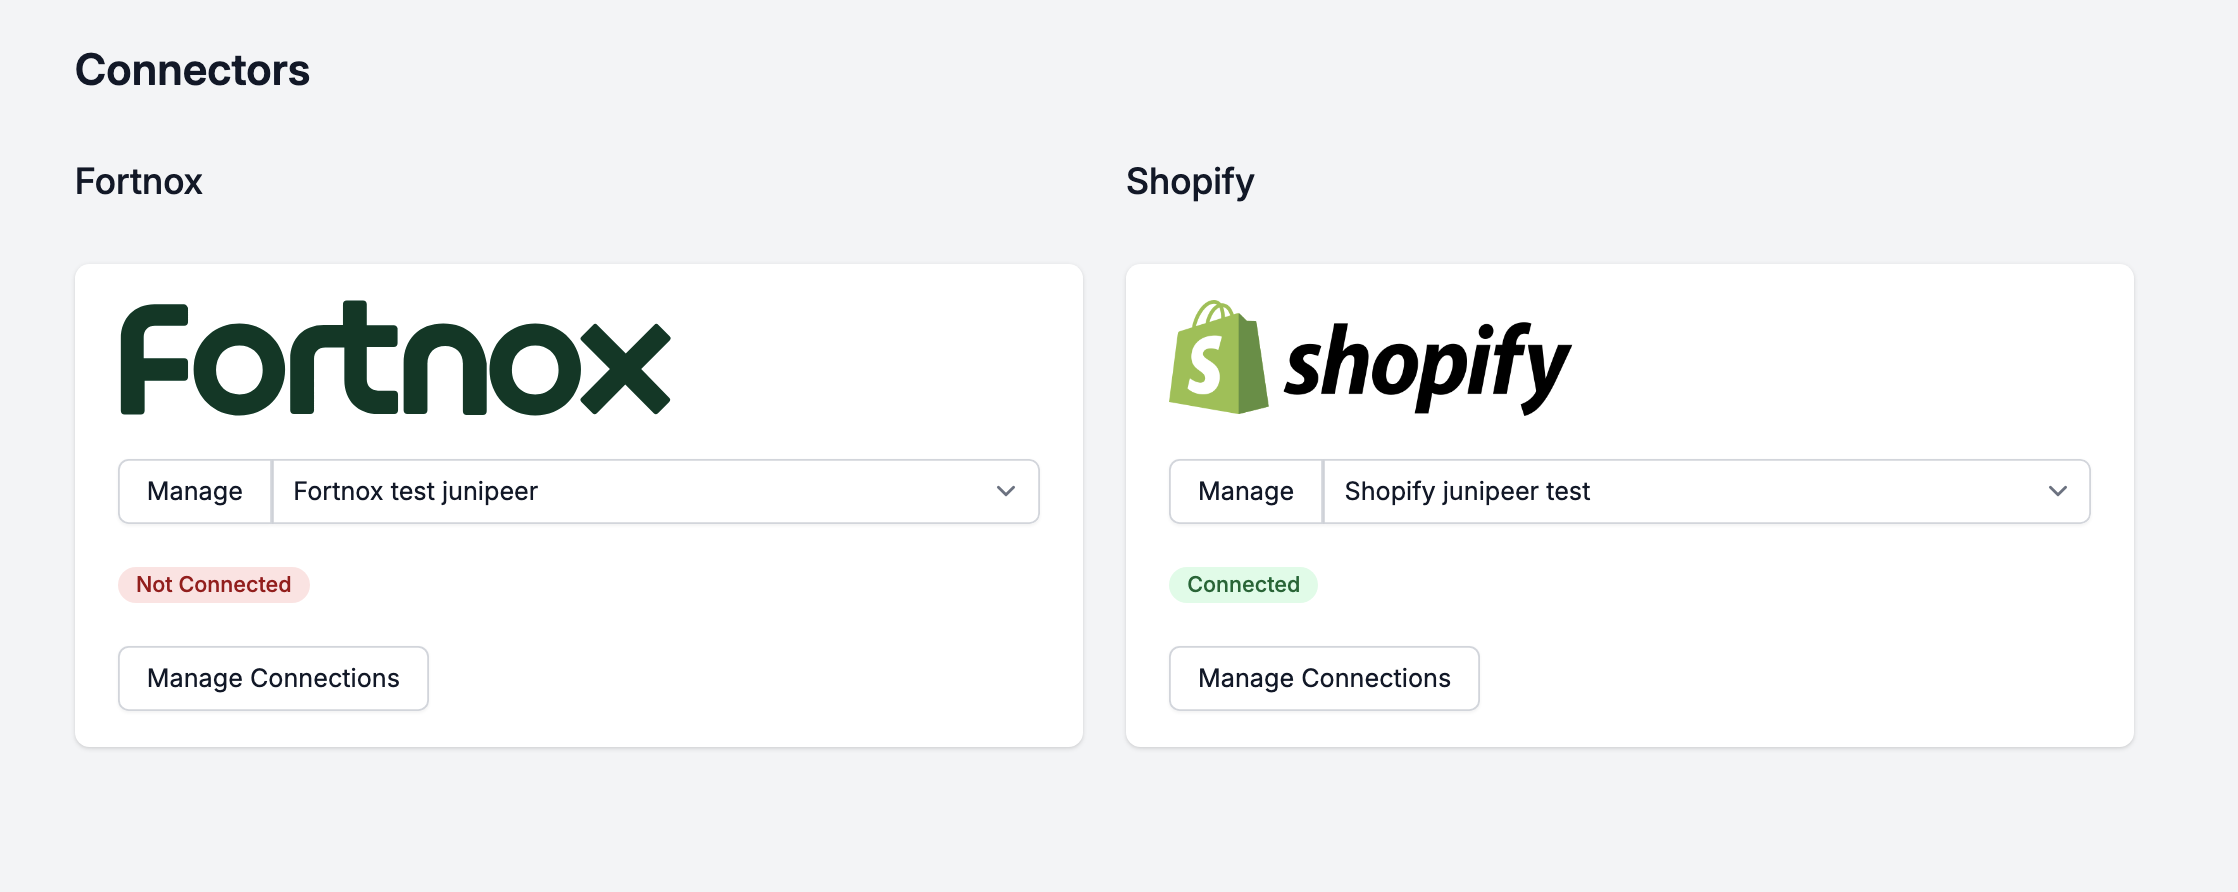
Task: Select the Fortnox test junipeer text
Action: click(415, 491)
